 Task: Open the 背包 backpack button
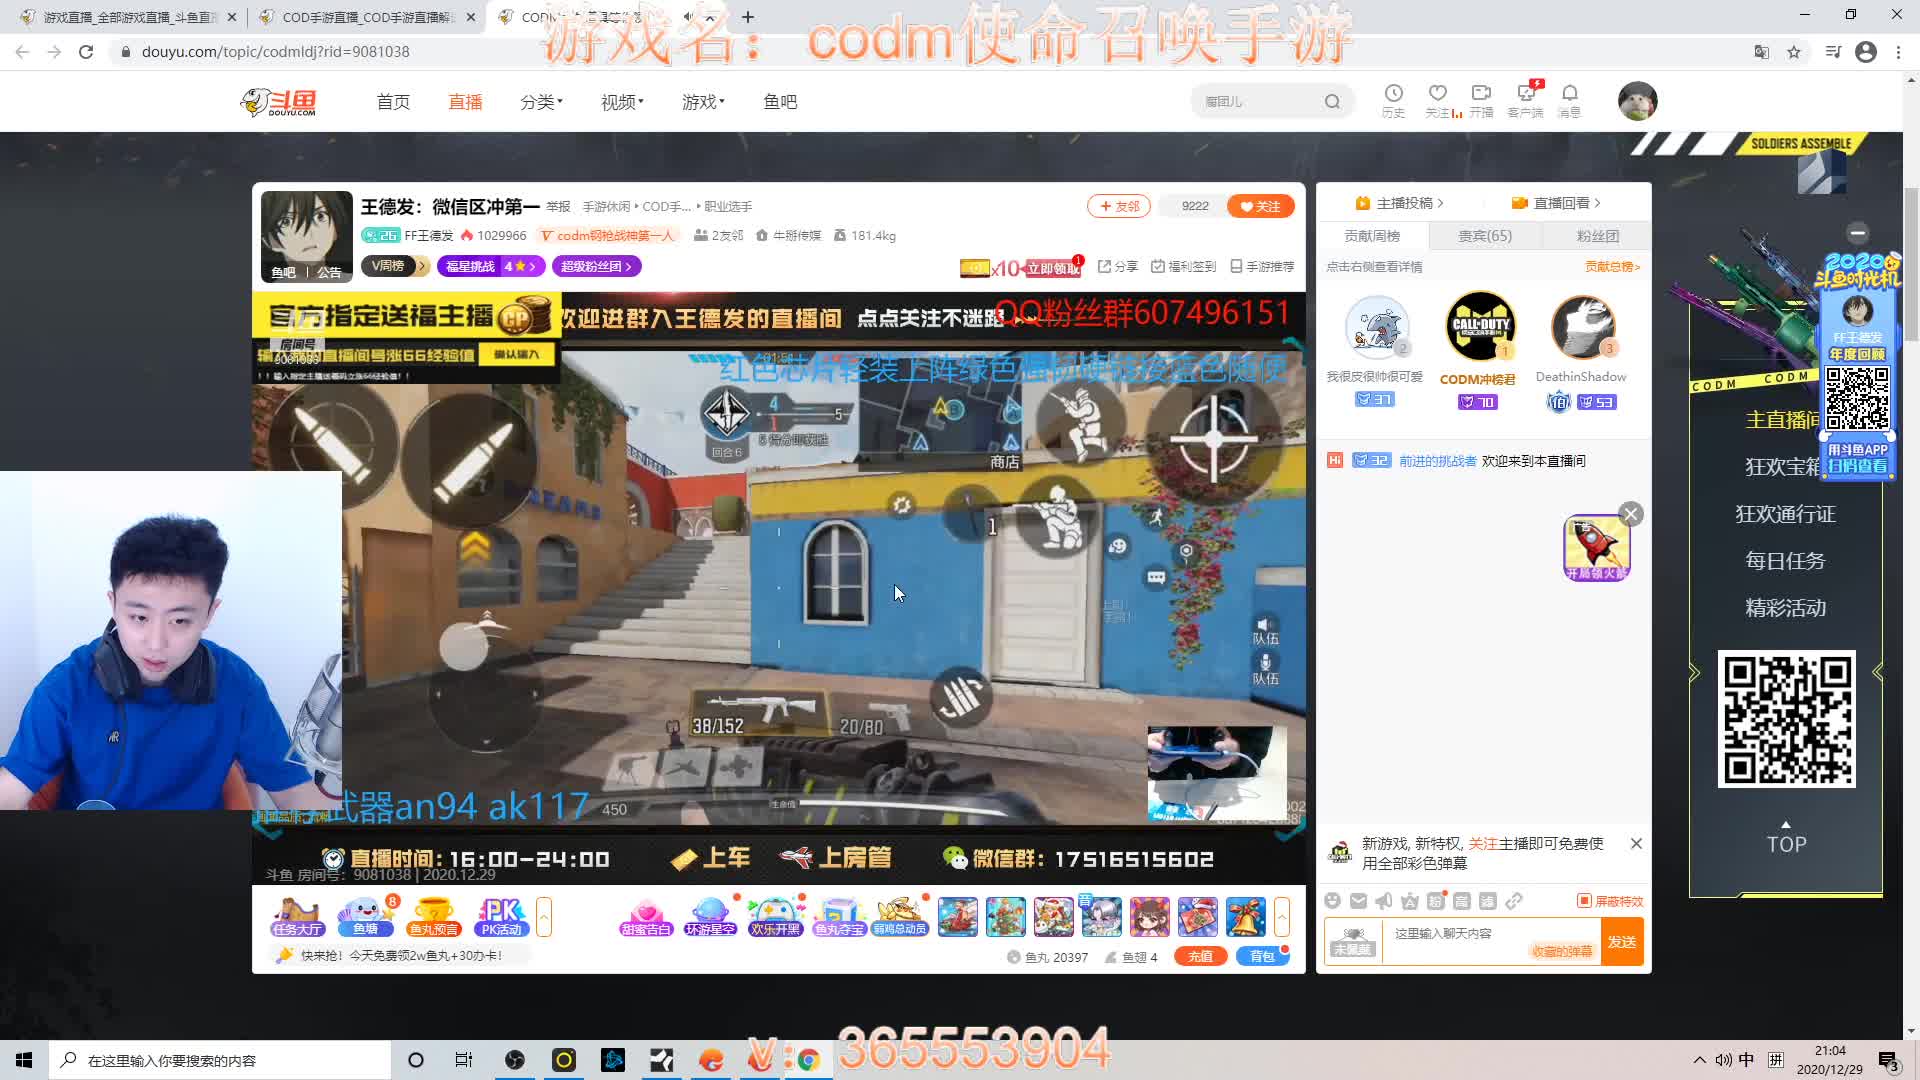(1262, 956)
